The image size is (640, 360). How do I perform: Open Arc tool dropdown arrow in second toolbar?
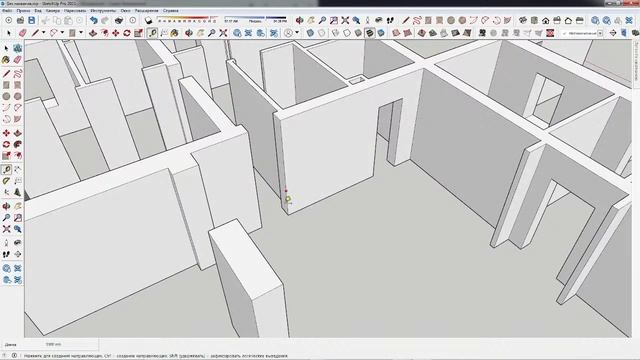[62, 33]
